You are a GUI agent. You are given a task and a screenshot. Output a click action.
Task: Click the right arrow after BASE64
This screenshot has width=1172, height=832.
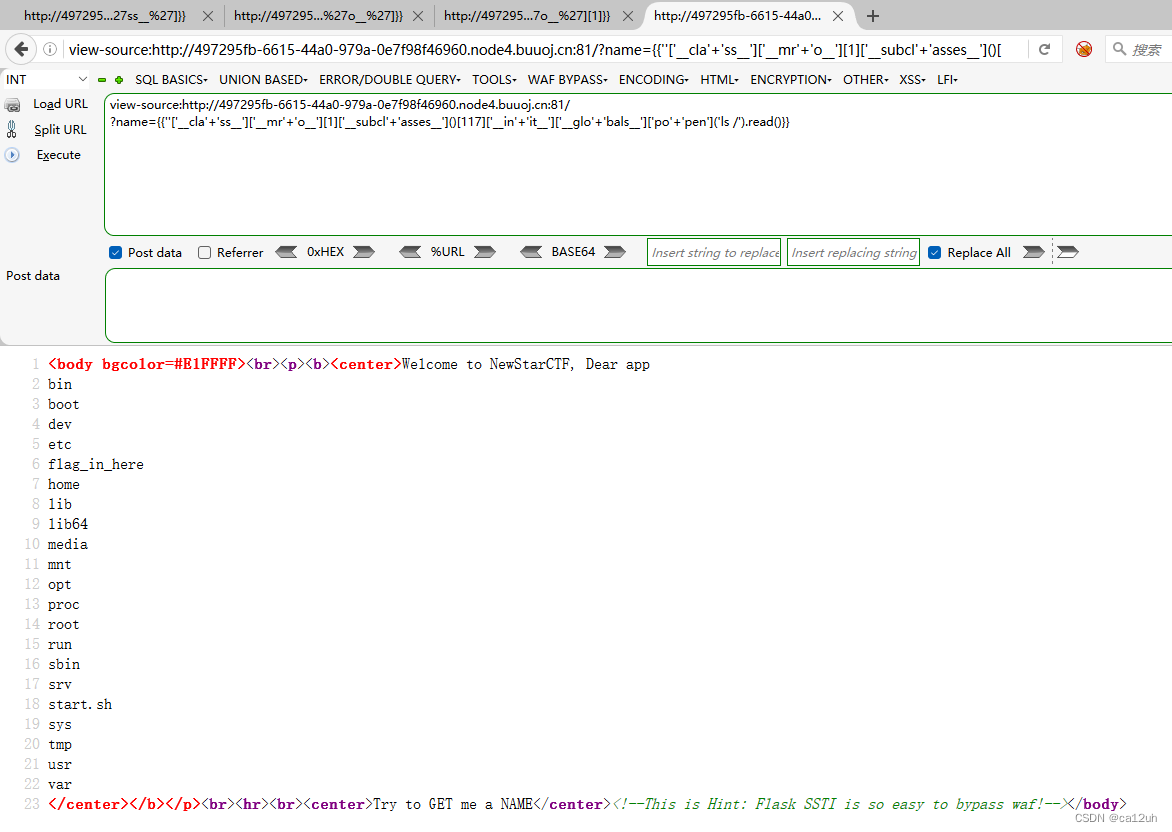point(614,252)
